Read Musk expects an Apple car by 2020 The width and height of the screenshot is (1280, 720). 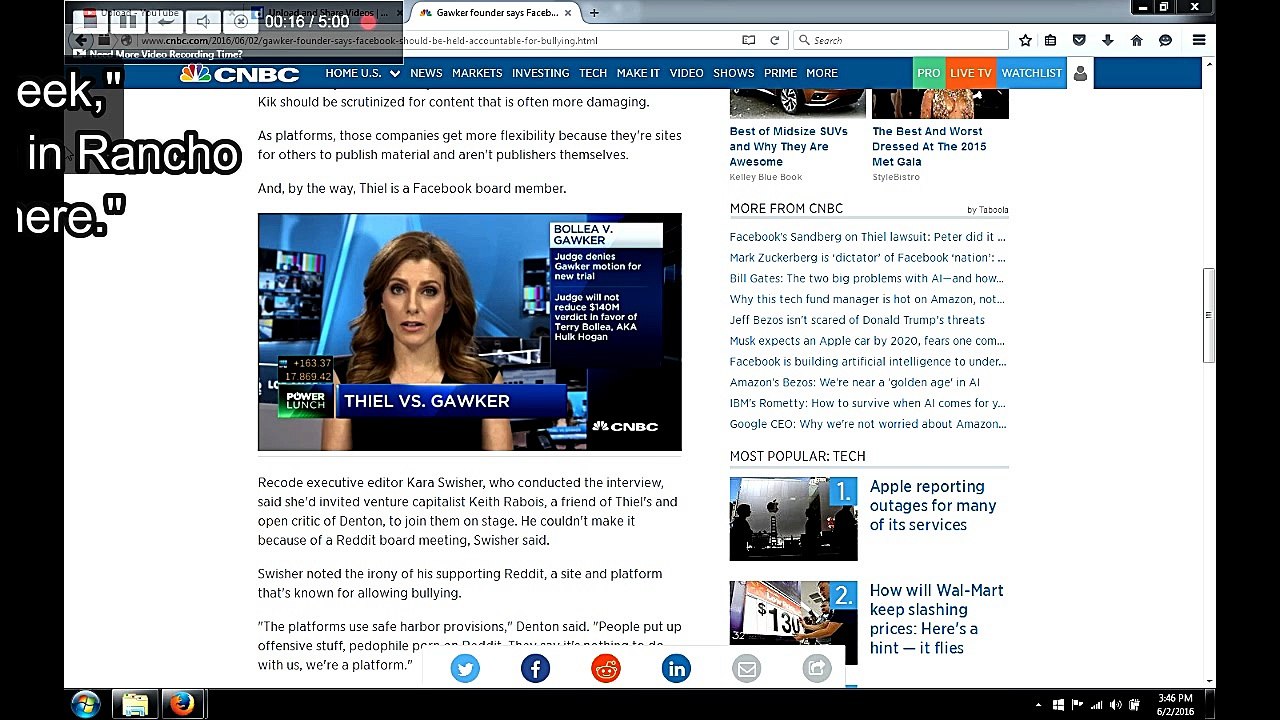point(868,341)
